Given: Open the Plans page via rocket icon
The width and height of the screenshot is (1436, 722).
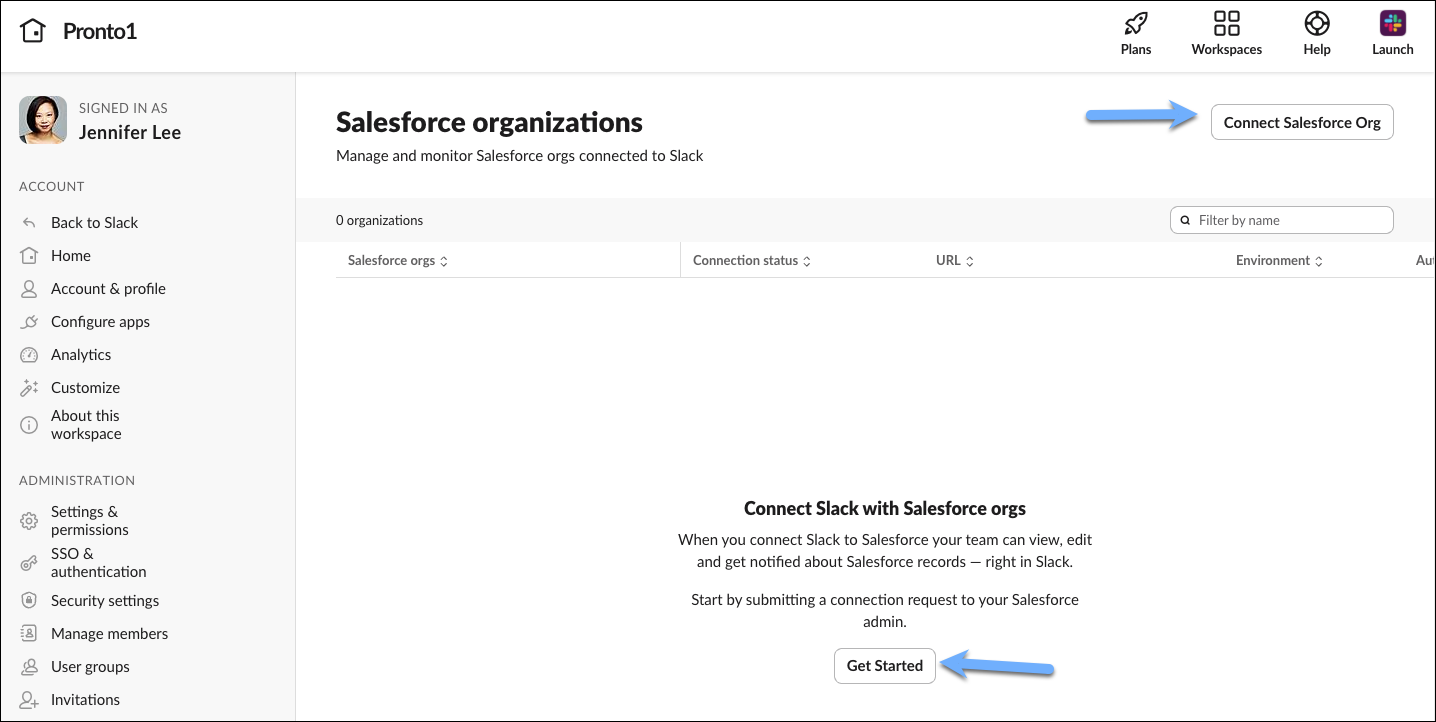Looking at the screenshot, I should pos(1136,22).
